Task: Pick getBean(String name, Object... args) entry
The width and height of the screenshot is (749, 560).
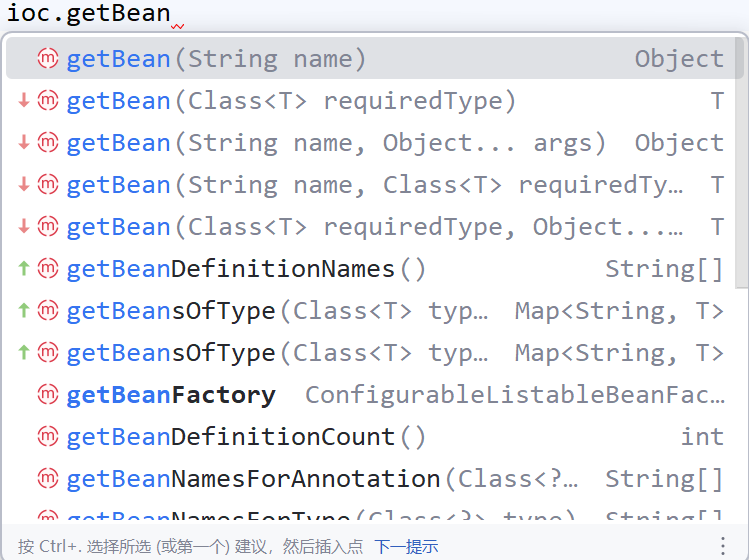Action: pyautogui.click(x=371, y=143)
